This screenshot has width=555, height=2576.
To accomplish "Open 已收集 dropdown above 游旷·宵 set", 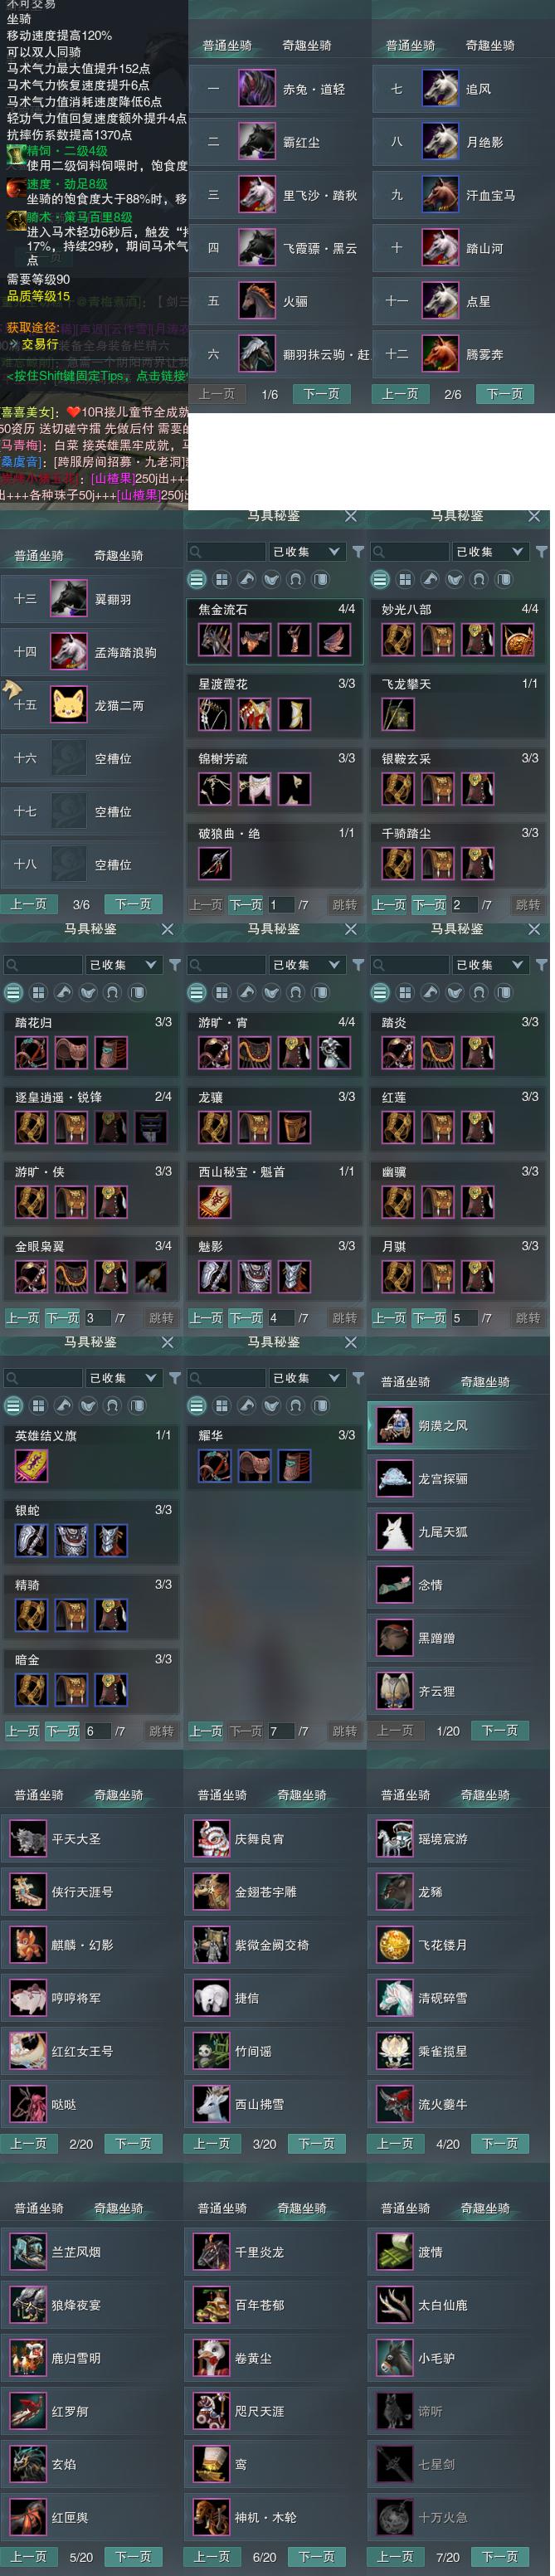I will point(307,965).
